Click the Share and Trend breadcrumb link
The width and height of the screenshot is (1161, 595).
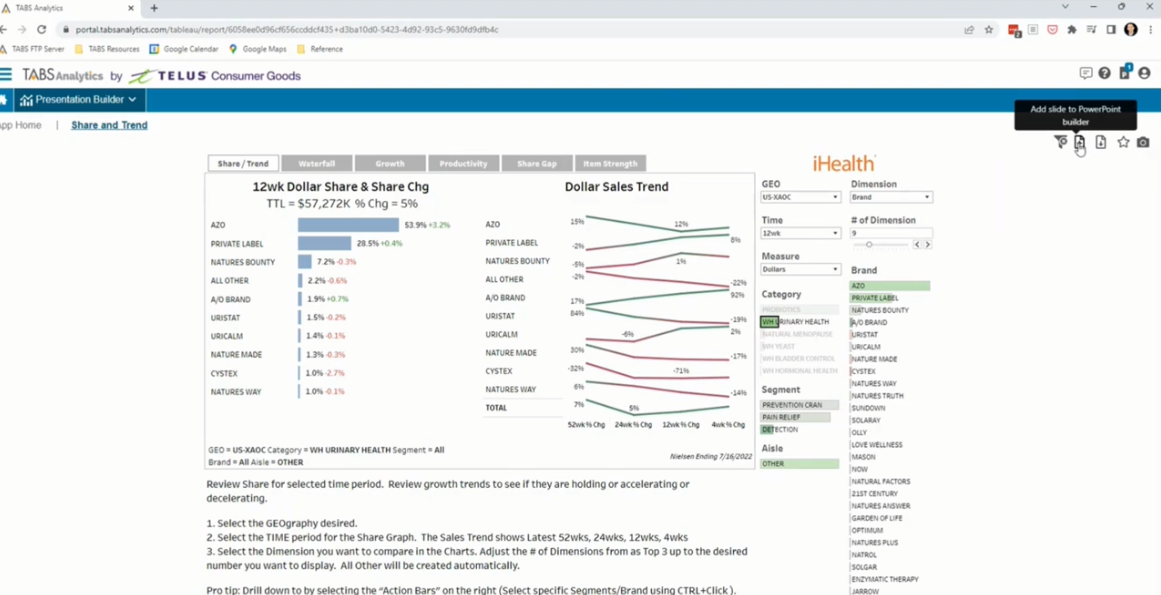point(109,125)
